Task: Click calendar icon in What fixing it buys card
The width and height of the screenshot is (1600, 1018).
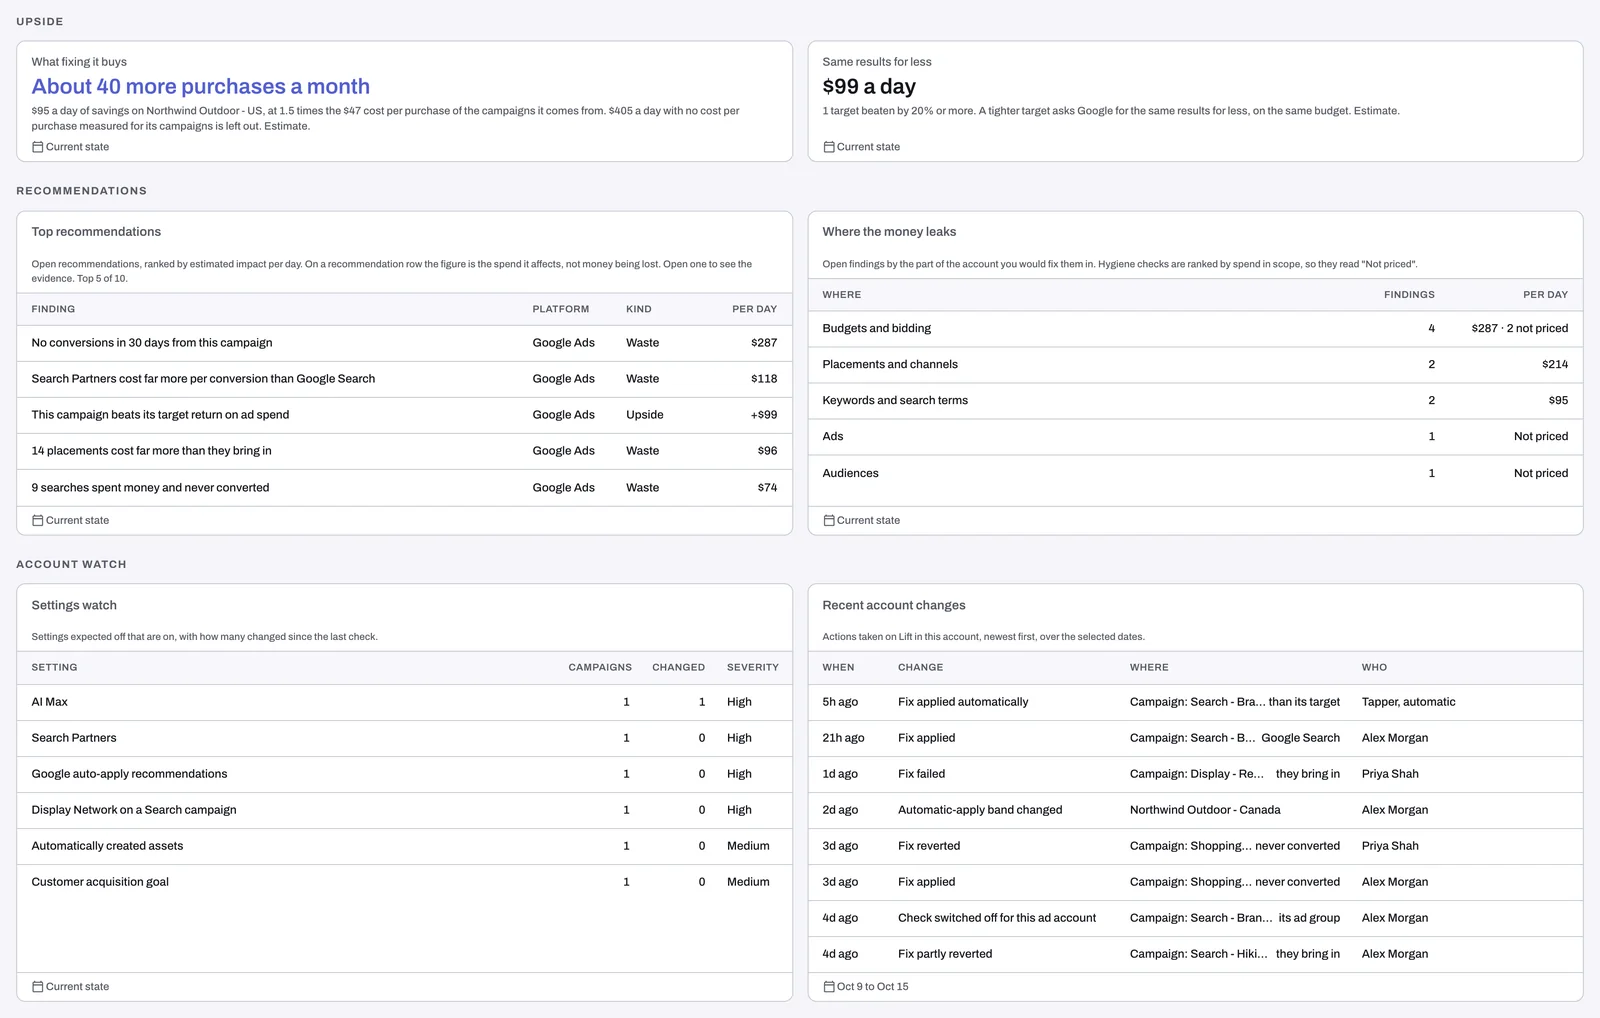Action: point(37,147)
